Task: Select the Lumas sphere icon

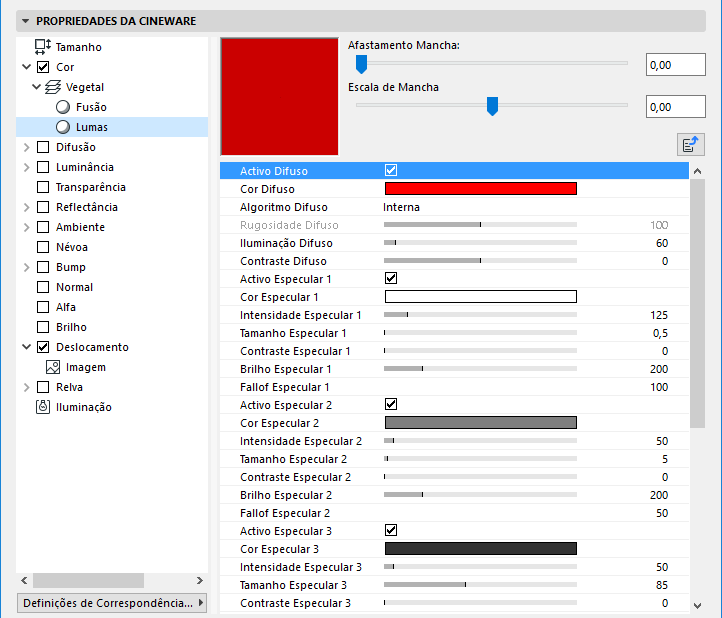Action: coord(63,127)
